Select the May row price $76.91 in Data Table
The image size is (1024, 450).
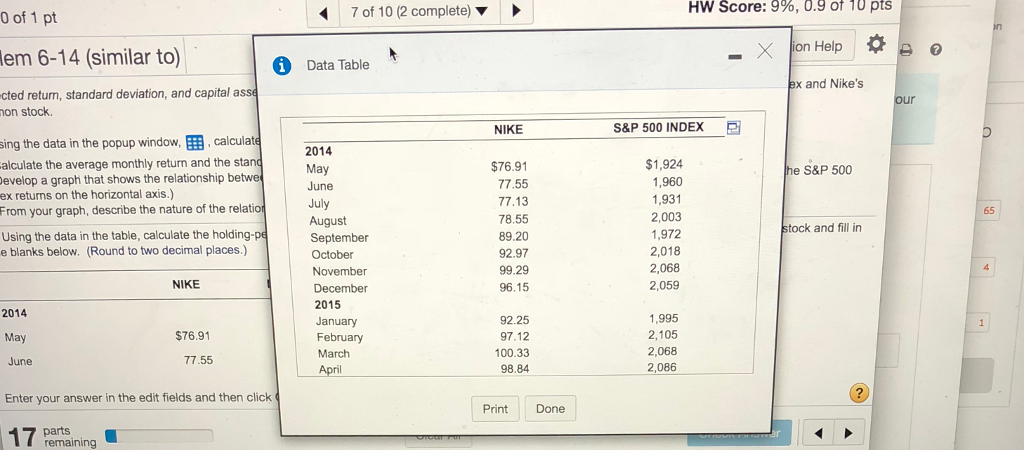tap(509, 167)
